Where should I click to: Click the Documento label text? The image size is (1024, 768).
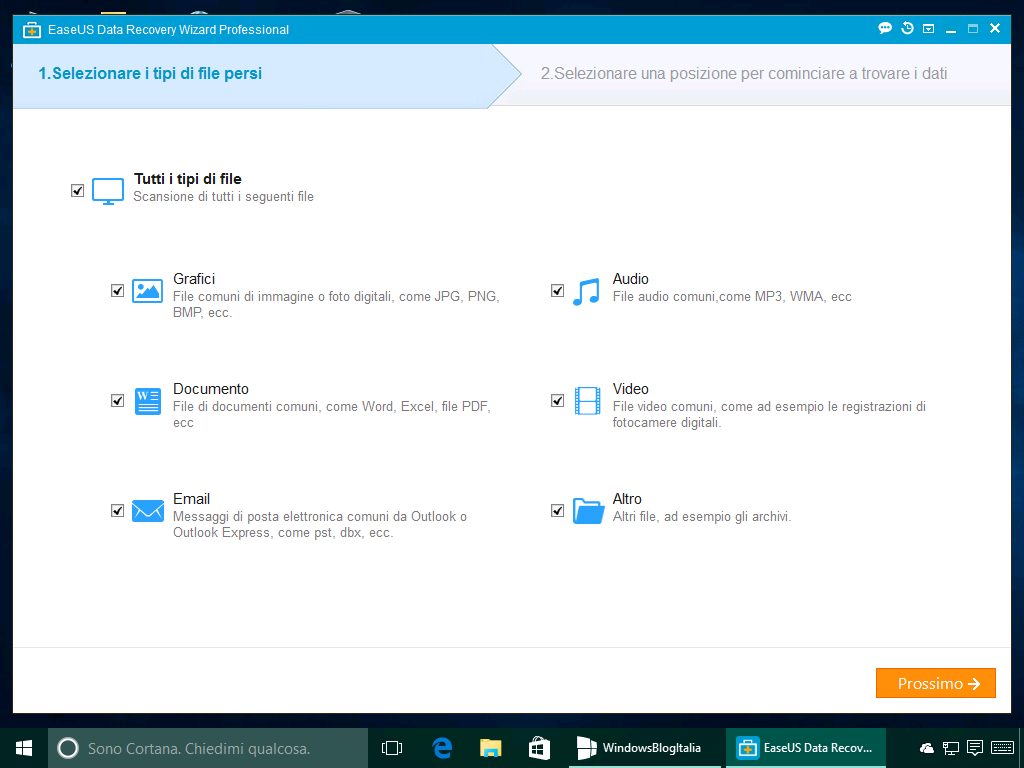211,389
